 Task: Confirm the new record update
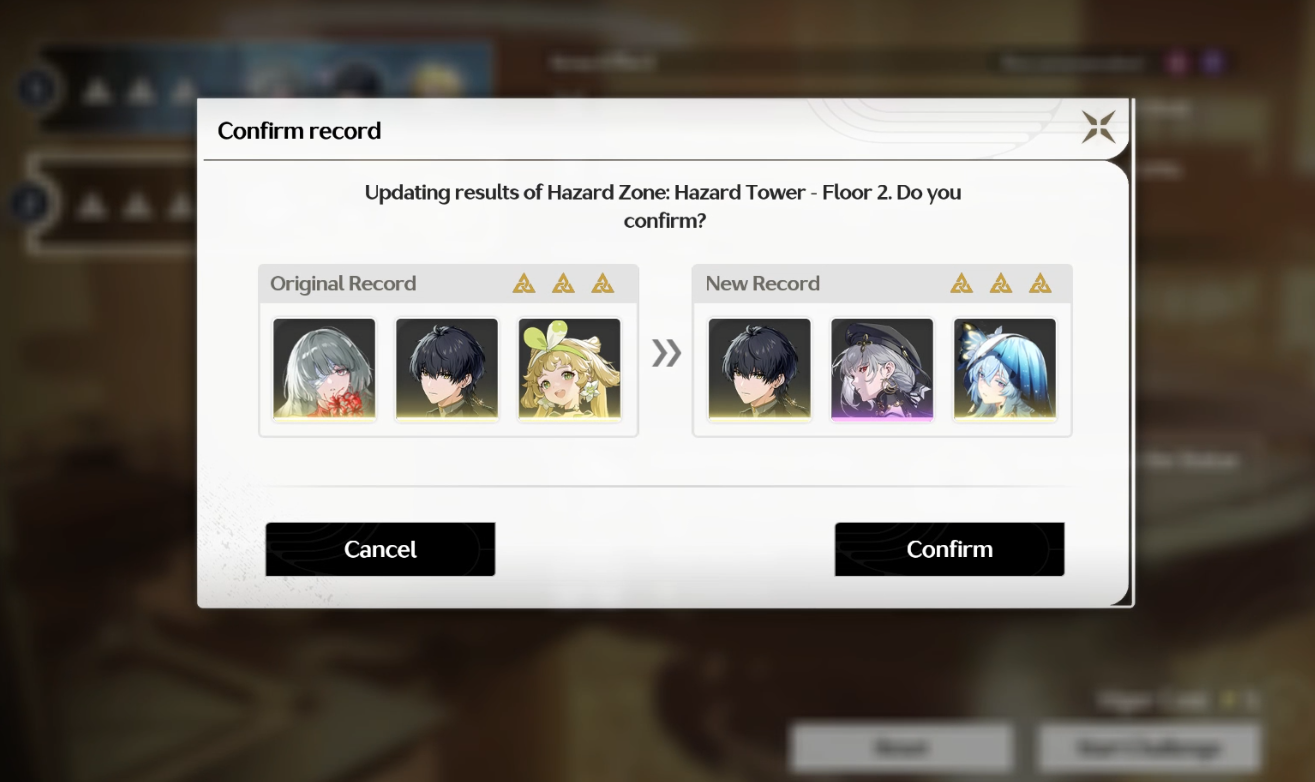[x=949, y=549]
